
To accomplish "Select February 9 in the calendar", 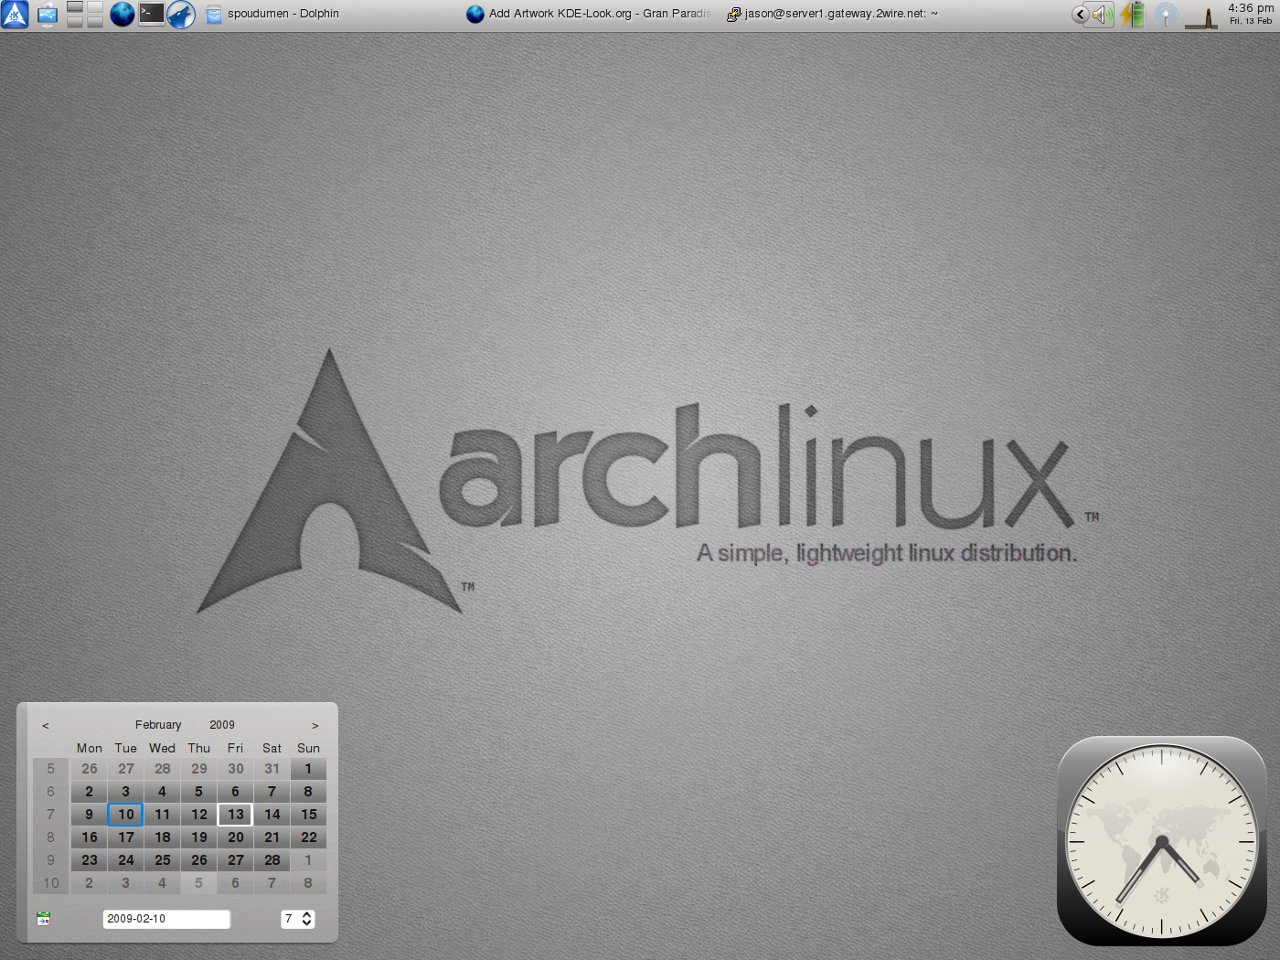I will (x=89, y=814).
